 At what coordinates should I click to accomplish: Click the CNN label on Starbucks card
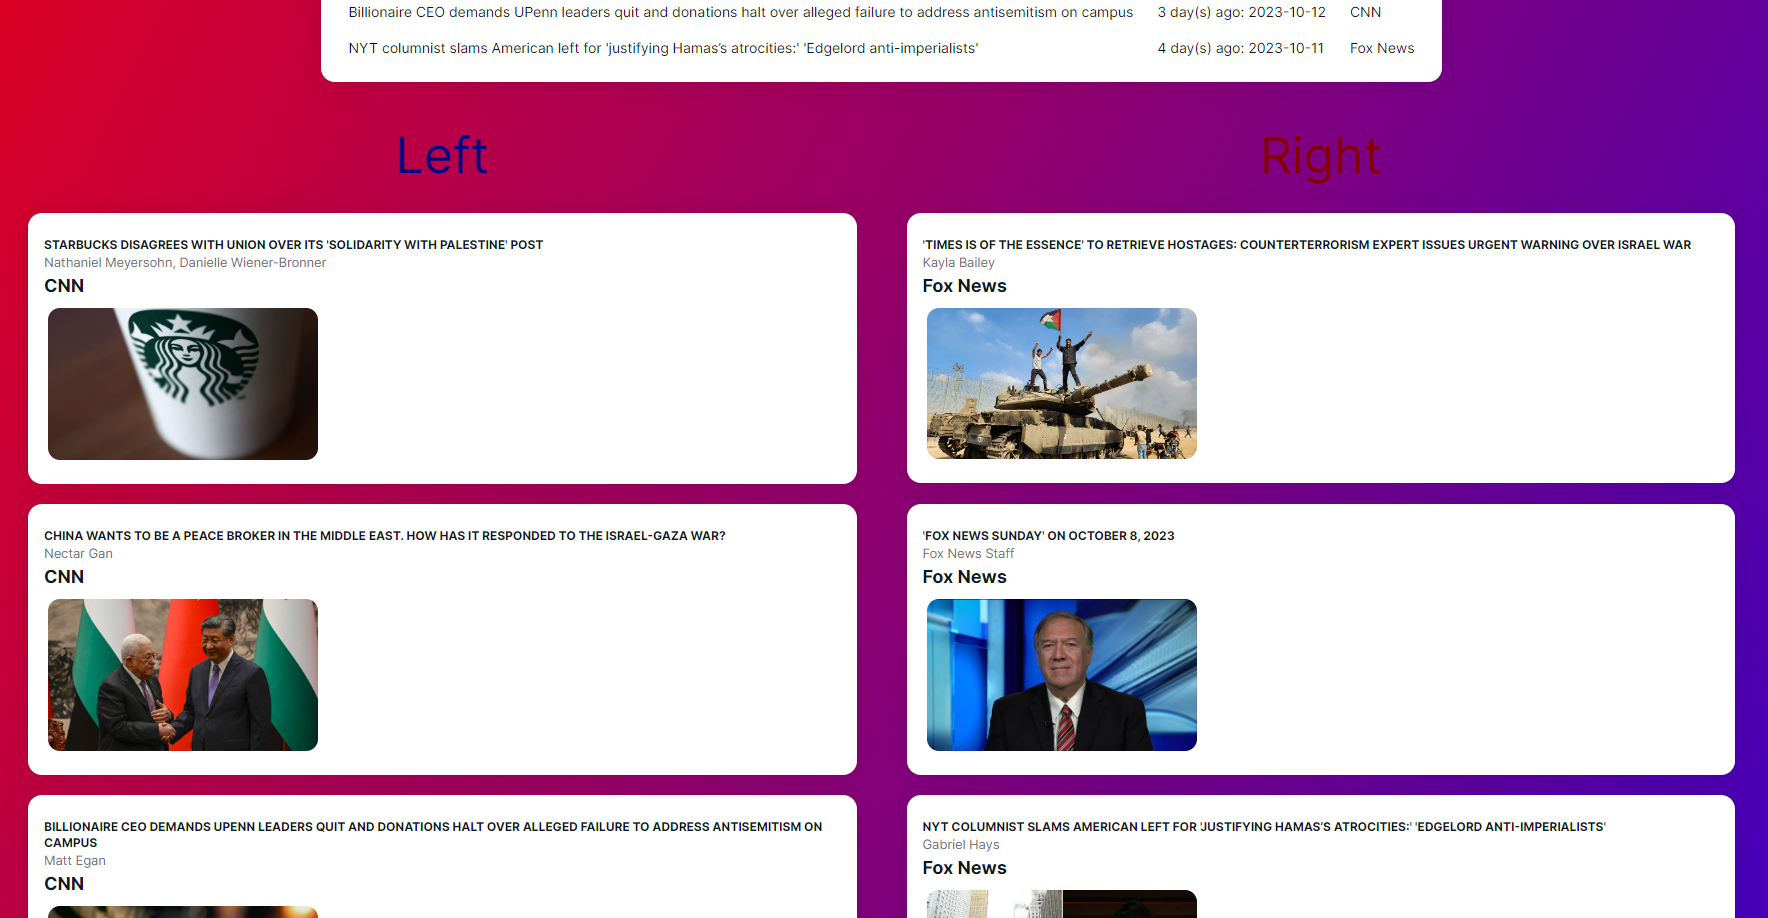[x=64, y=286]
